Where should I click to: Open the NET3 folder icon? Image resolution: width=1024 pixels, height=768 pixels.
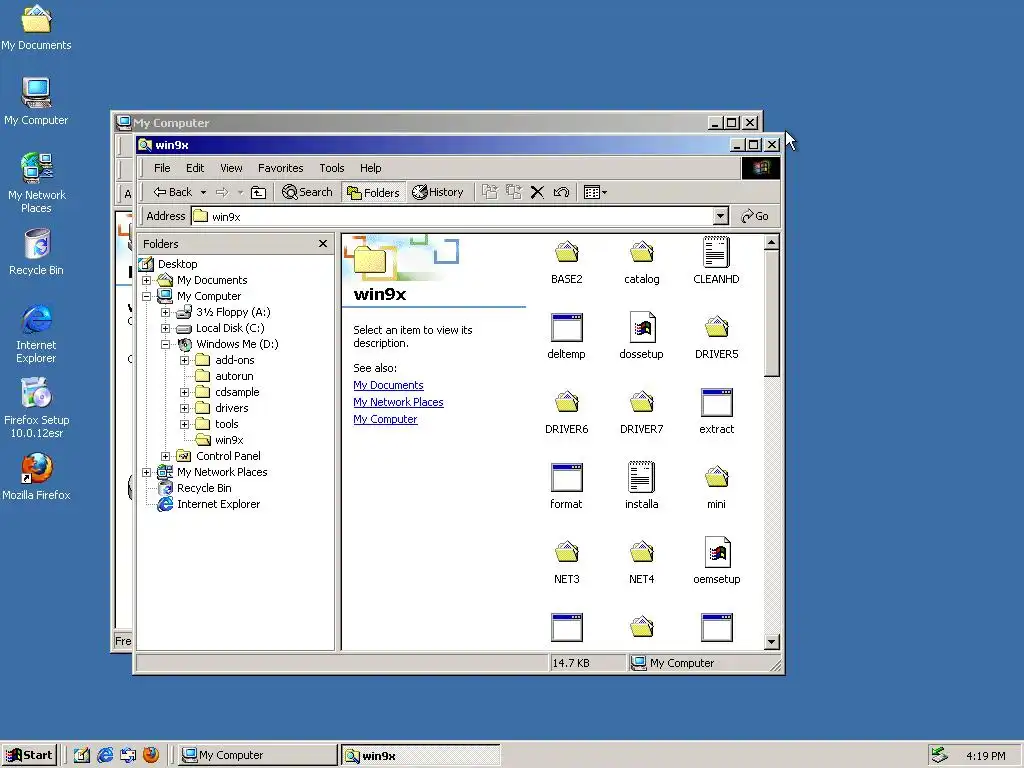click(x=566, y=552)
